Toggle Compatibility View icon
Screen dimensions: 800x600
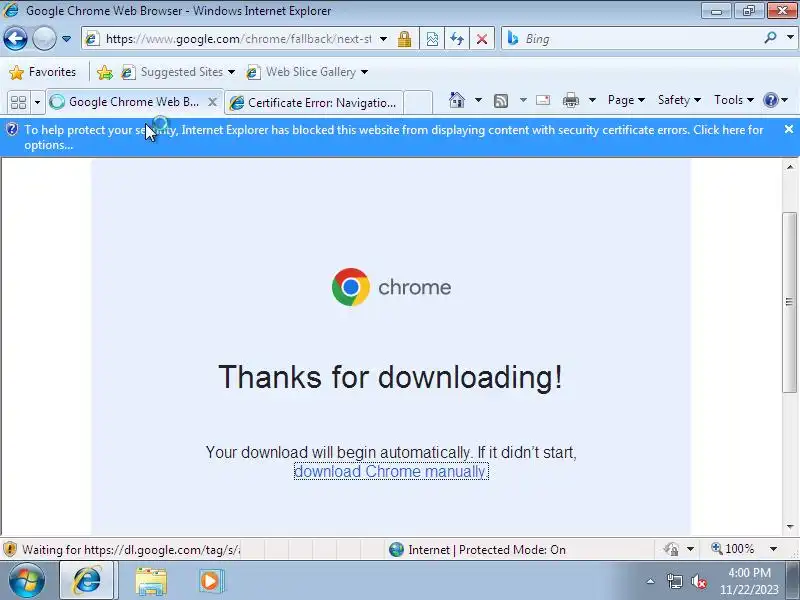click(x=432, y=39)
